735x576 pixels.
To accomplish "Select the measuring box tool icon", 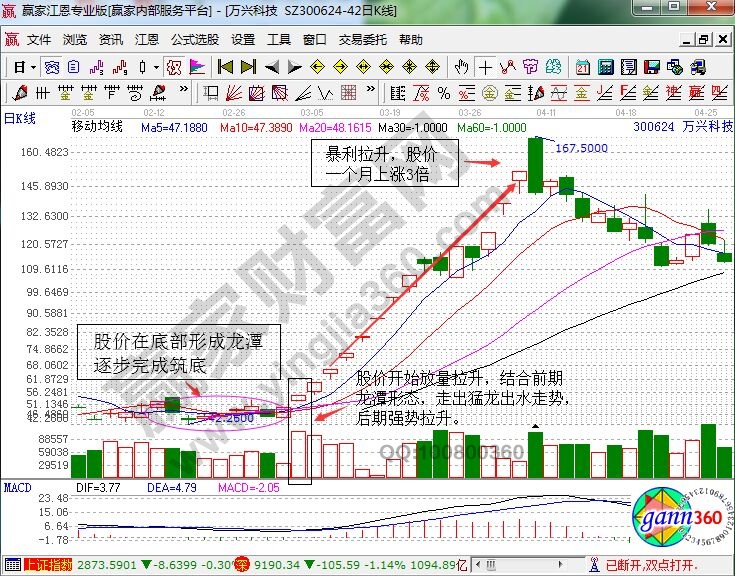I will point(211,92).
